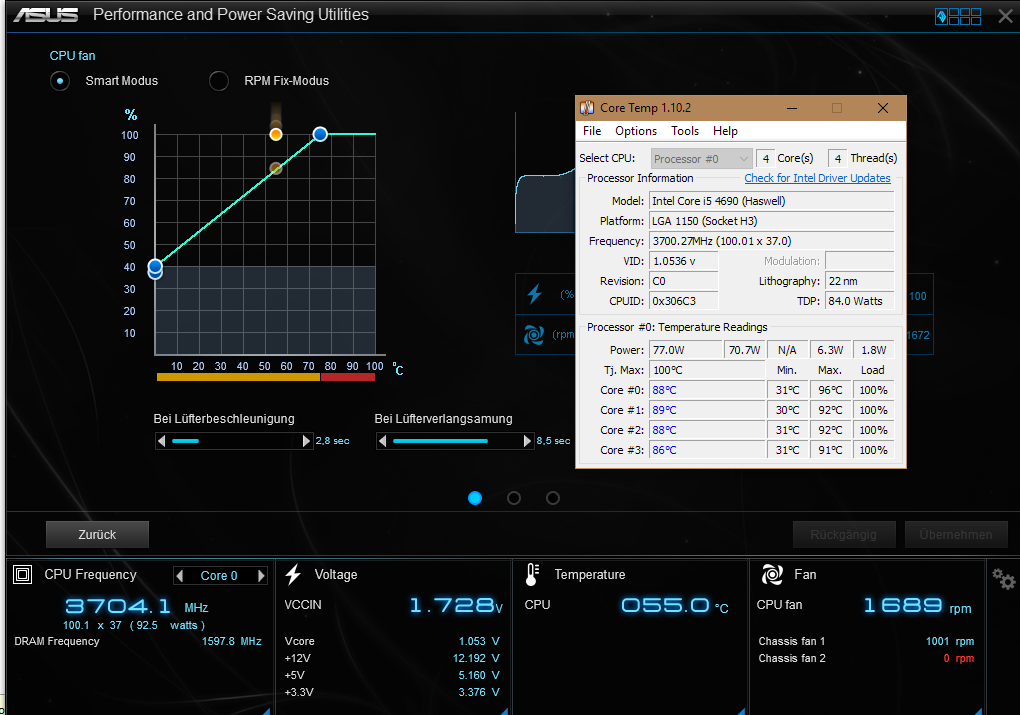Screen dimensions: 1020x715
Task: Click the Model field Intel Core i5 4690
Action: point(772,201)
